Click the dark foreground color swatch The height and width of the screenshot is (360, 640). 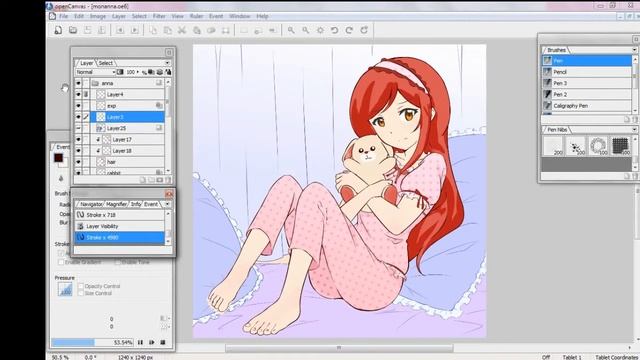(x=58, y=158)
